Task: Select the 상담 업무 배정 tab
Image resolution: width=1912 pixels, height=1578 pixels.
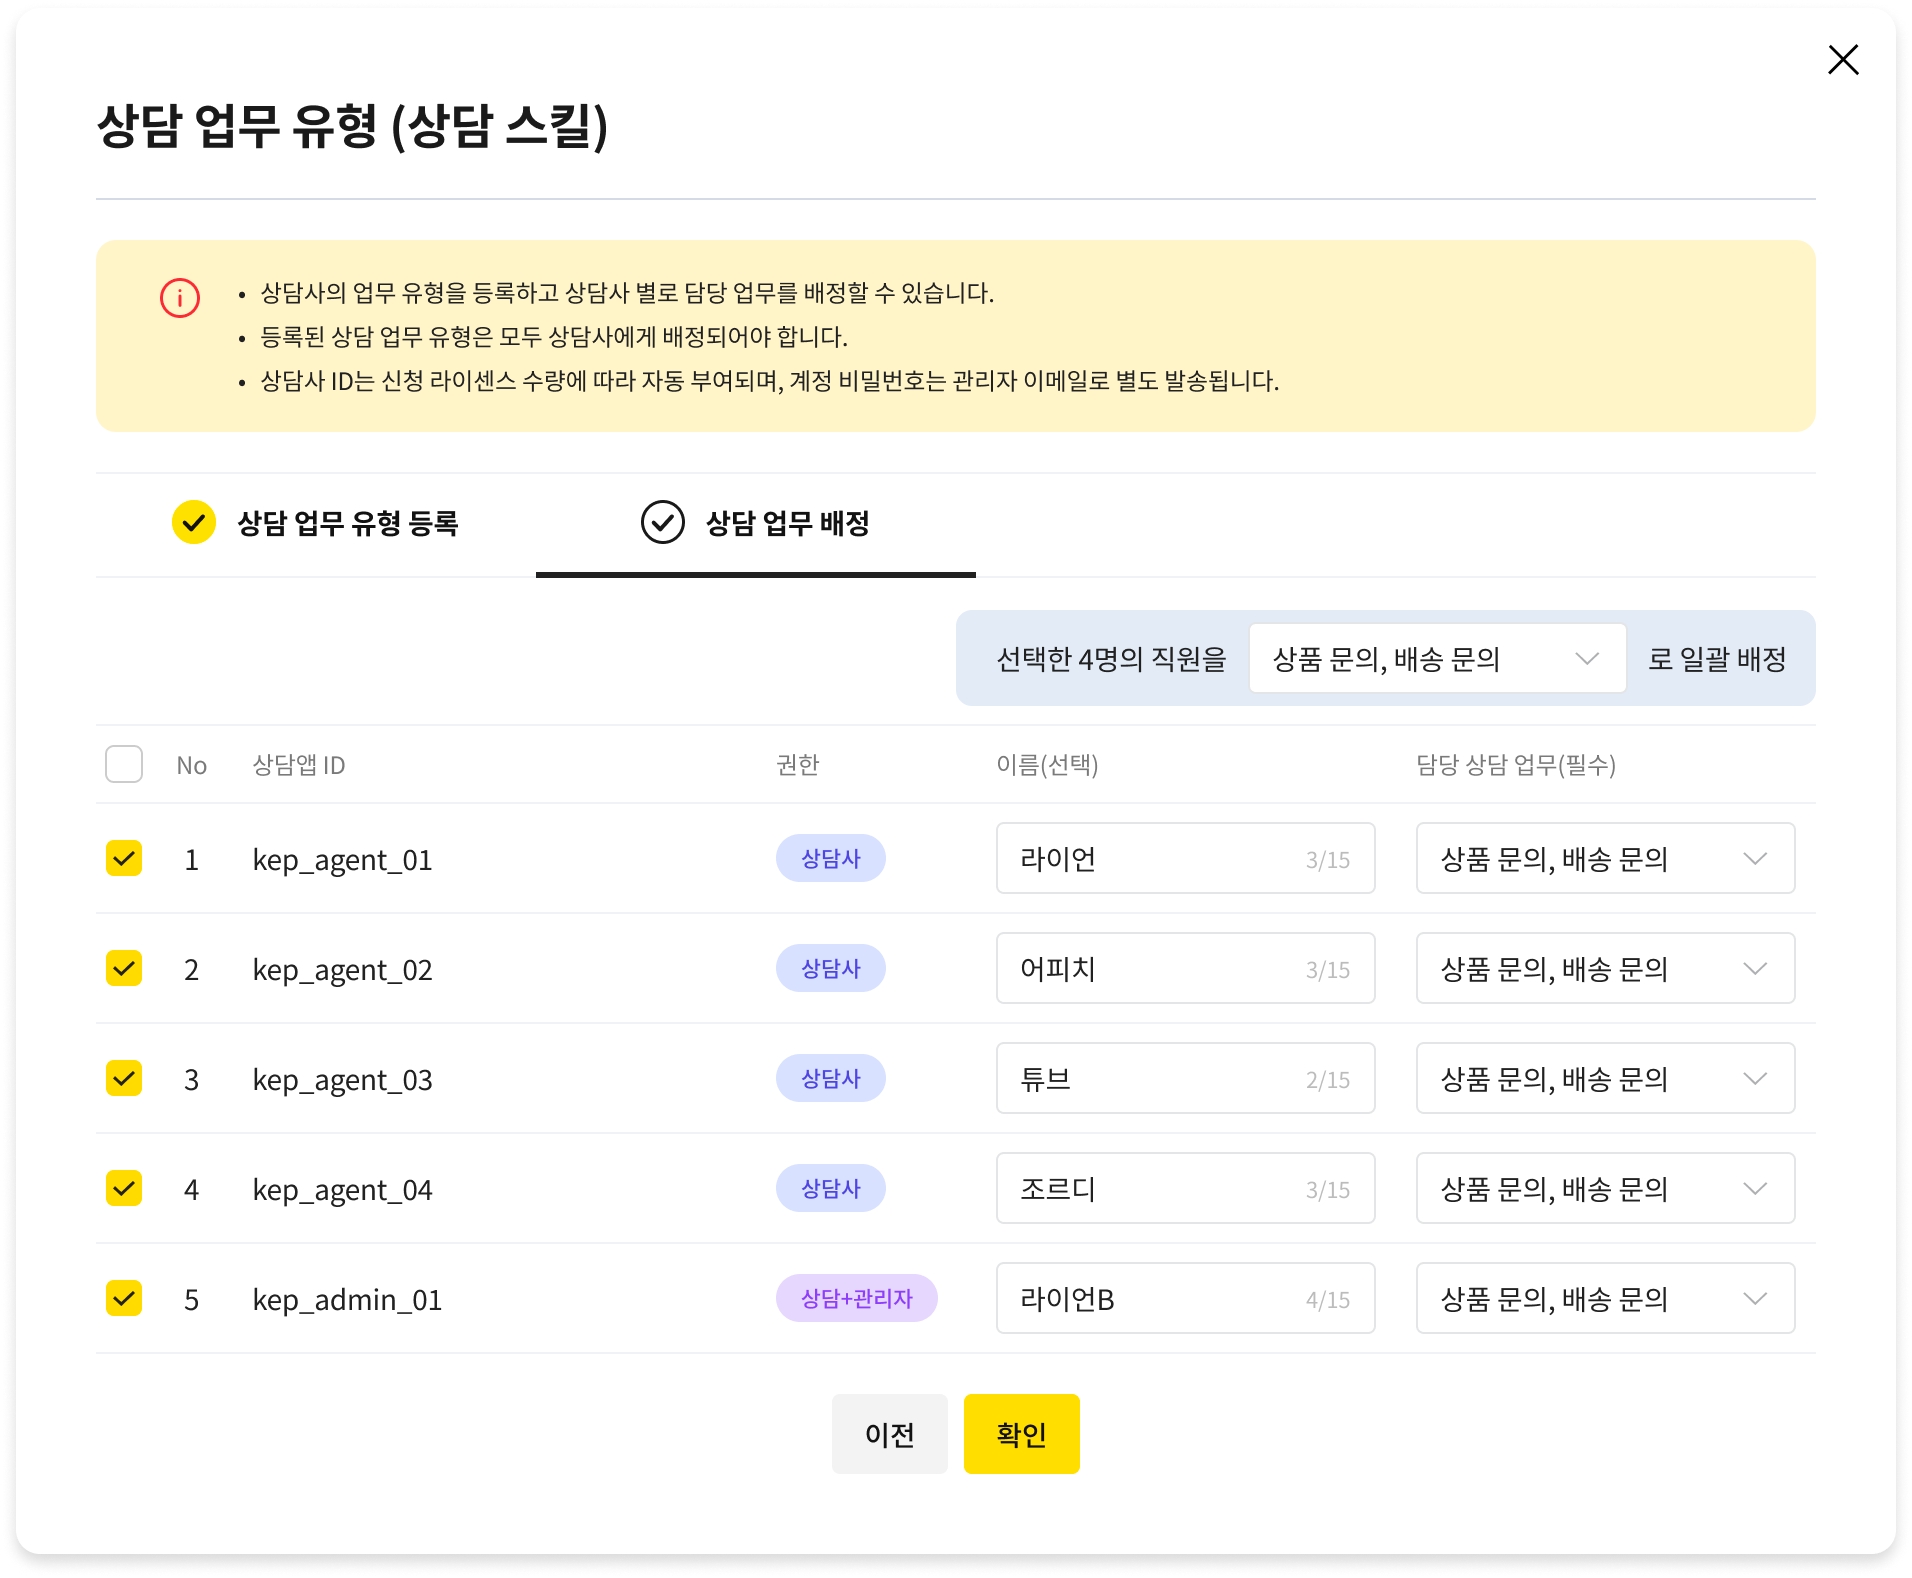Action: pyautogui.click(x=756, y=524)
